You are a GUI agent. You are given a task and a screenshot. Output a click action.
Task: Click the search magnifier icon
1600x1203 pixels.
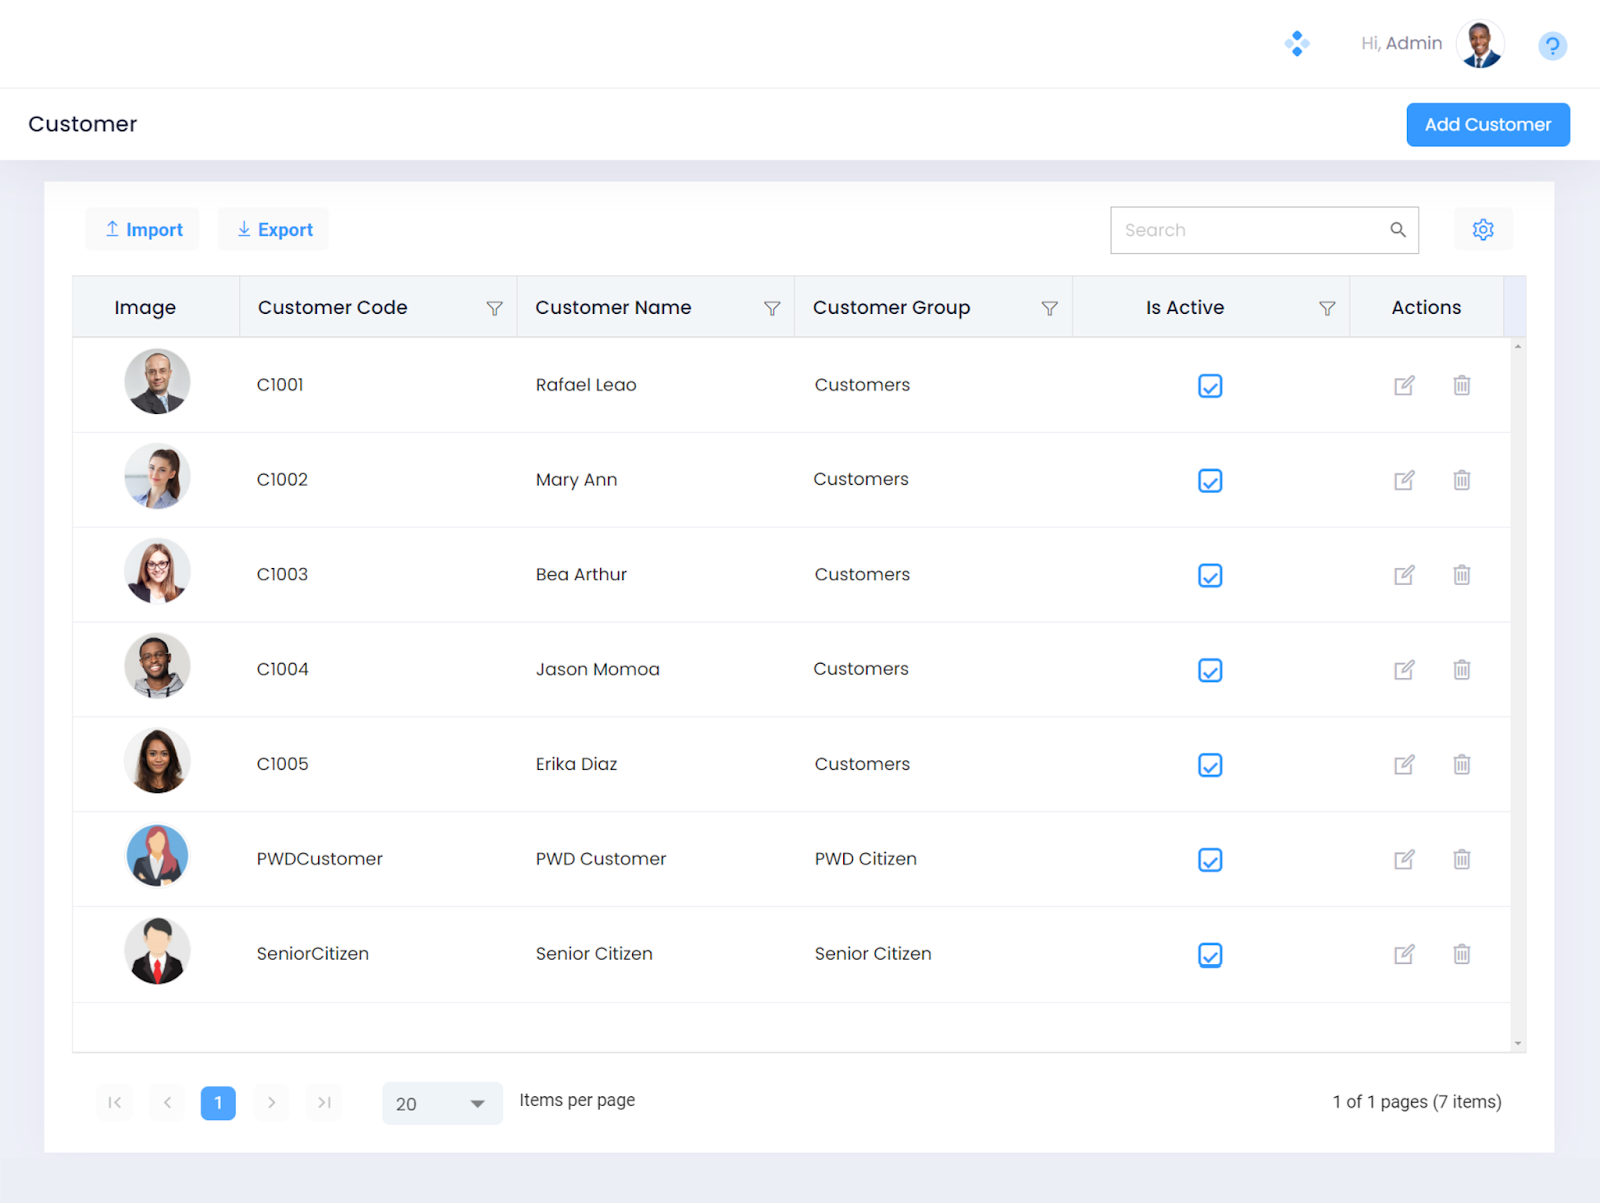(x=1397, y=230)
